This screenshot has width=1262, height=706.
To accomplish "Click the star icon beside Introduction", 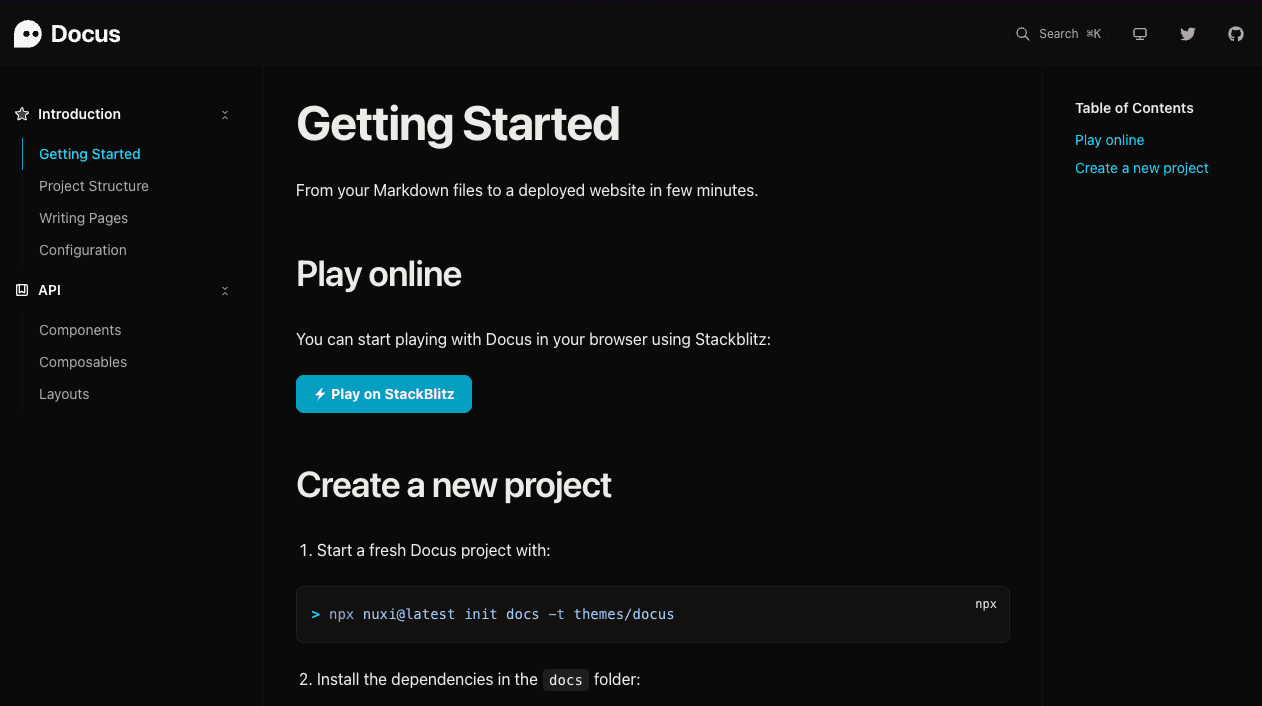I will [22, 115].
